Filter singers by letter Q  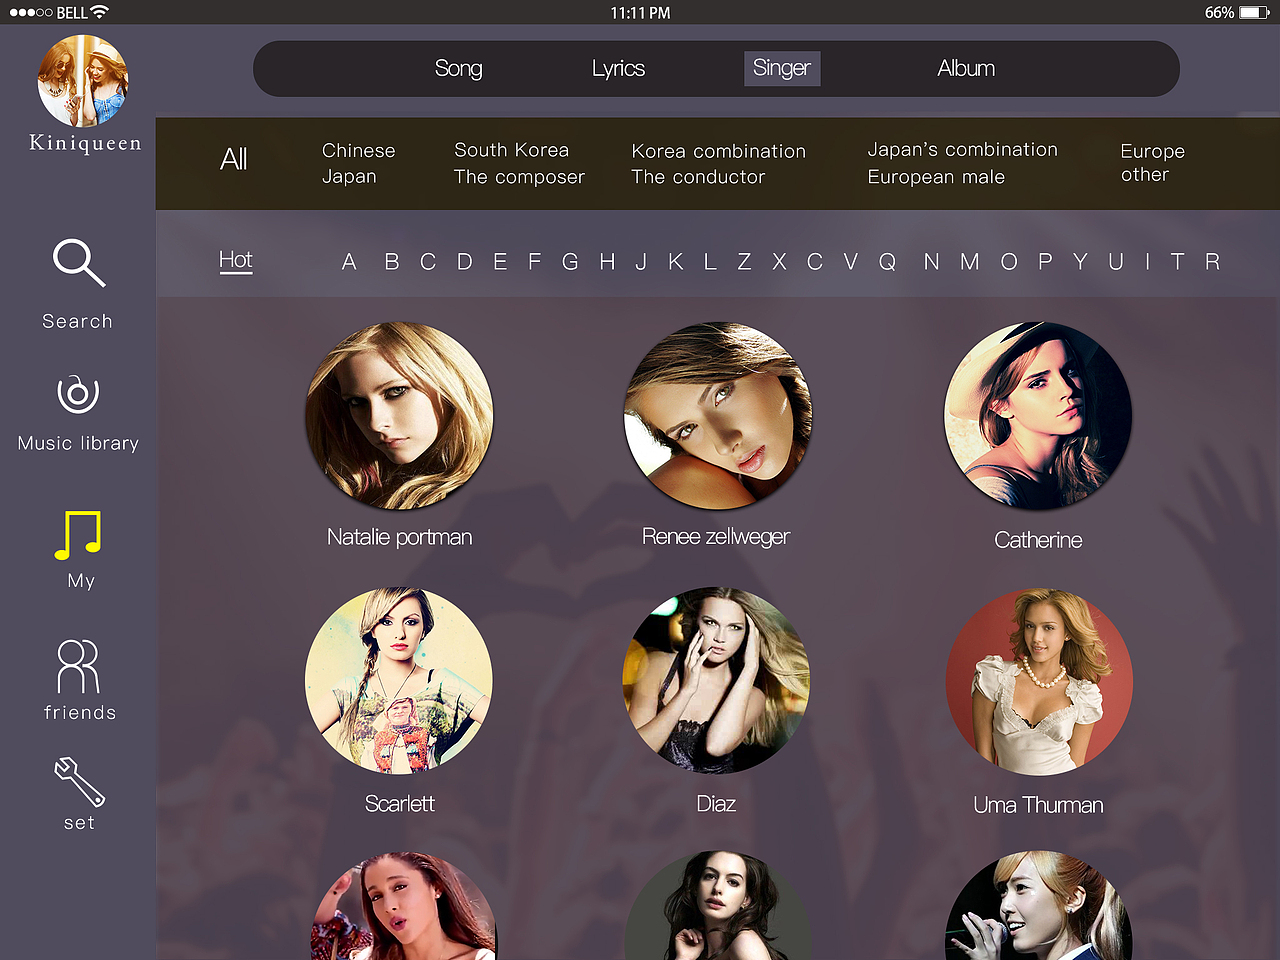[x=887, y=262]
